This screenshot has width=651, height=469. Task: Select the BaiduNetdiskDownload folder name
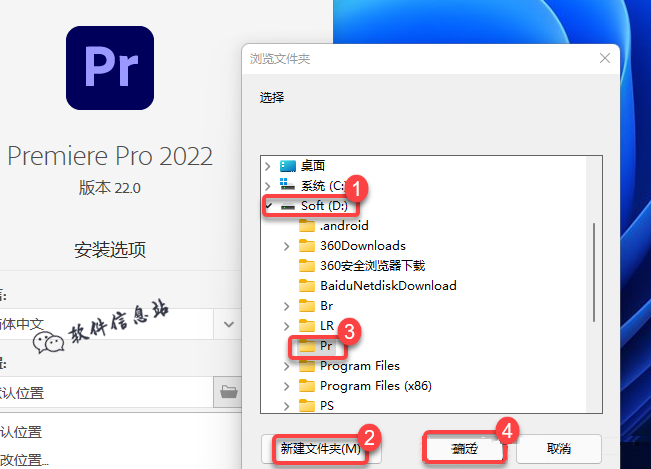[388, 286]
